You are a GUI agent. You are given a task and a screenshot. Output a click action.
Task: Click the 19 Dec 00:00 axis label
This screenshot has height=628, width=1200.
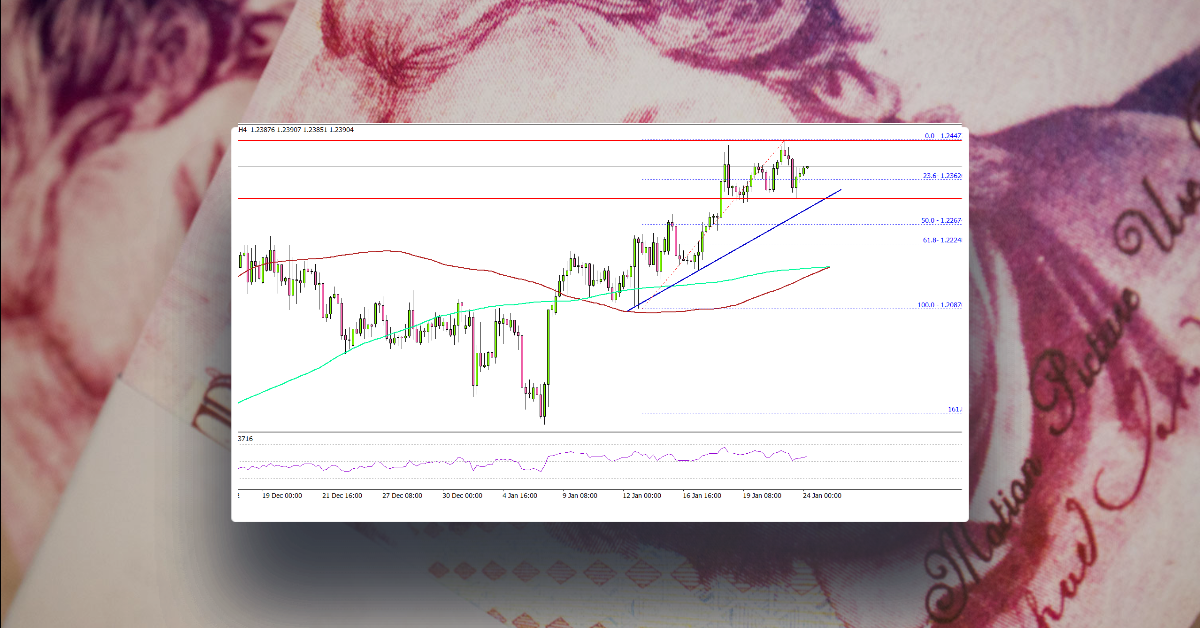tap(283, 494)
